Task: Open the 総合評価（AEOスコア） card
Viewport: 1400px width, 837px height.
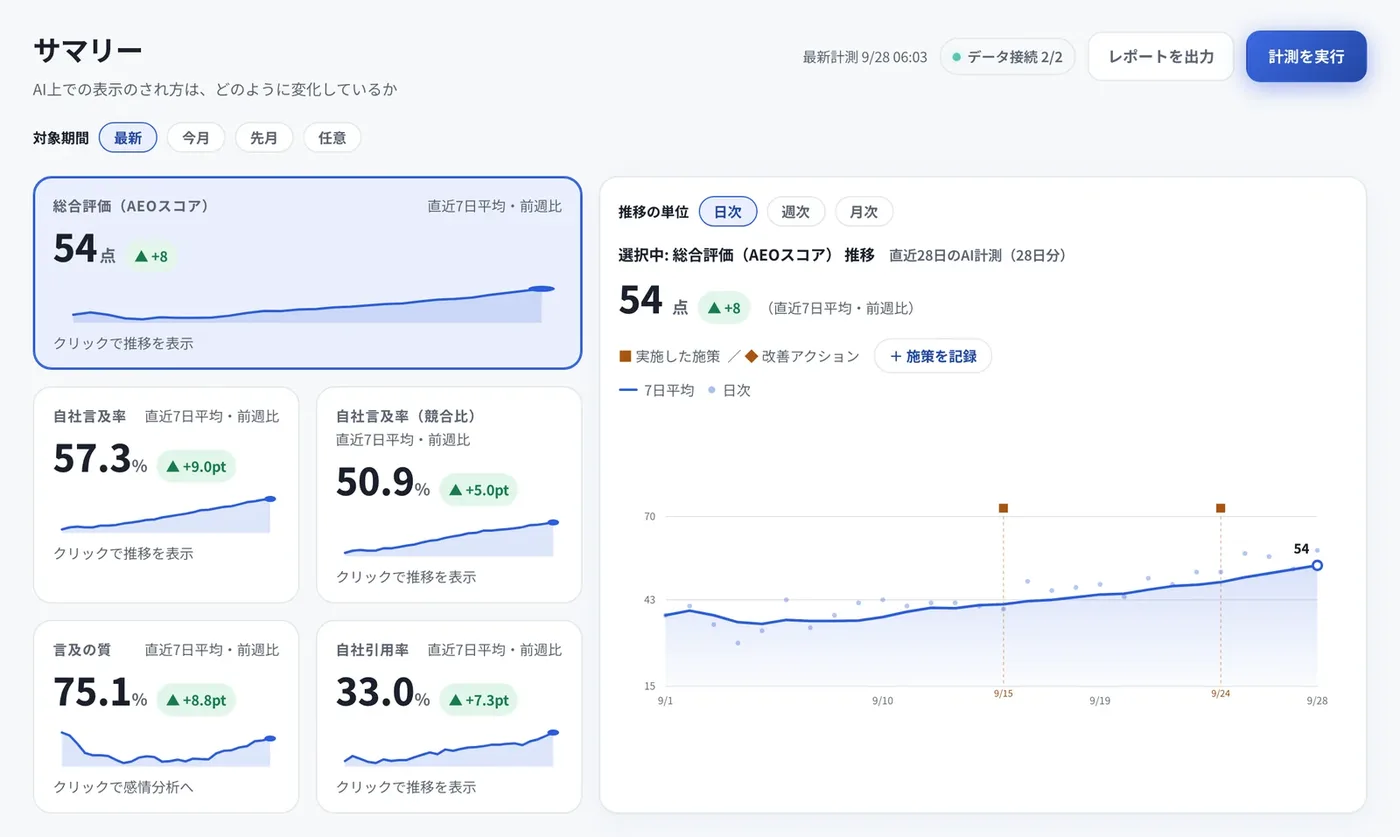Action: pos(307,273)
